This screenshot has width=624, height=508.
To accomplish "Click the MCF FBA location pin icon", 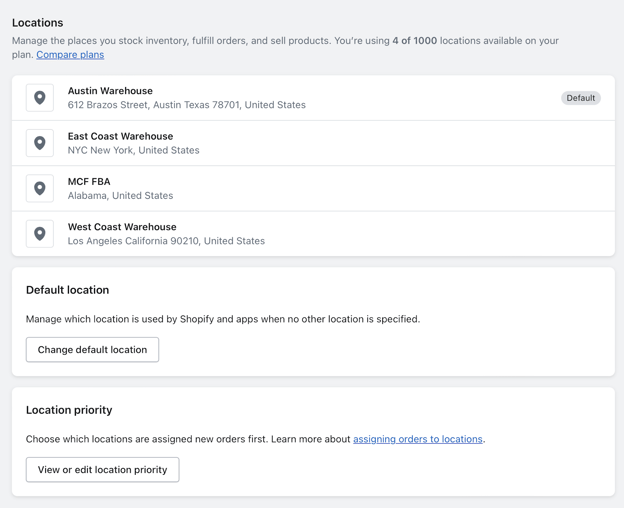I will click(40, 188).
